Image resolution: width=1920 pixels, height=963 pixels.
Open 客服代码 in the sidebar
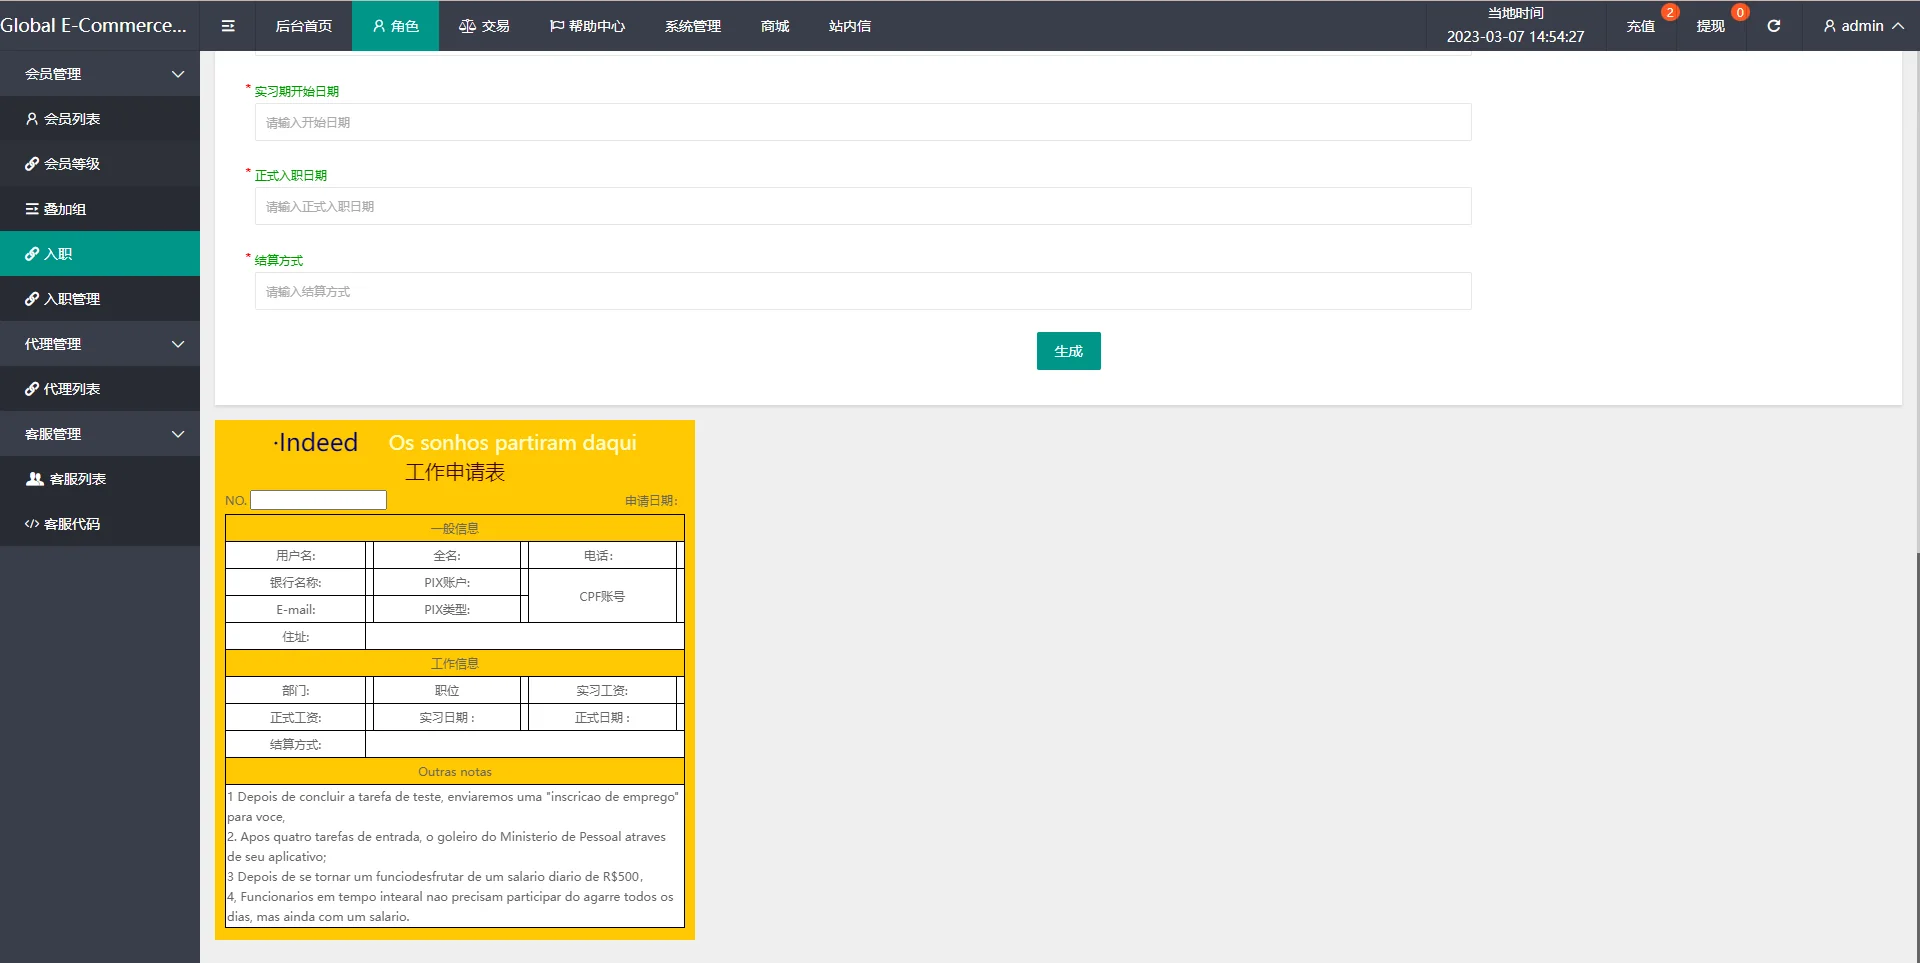[x=72, y=524]
